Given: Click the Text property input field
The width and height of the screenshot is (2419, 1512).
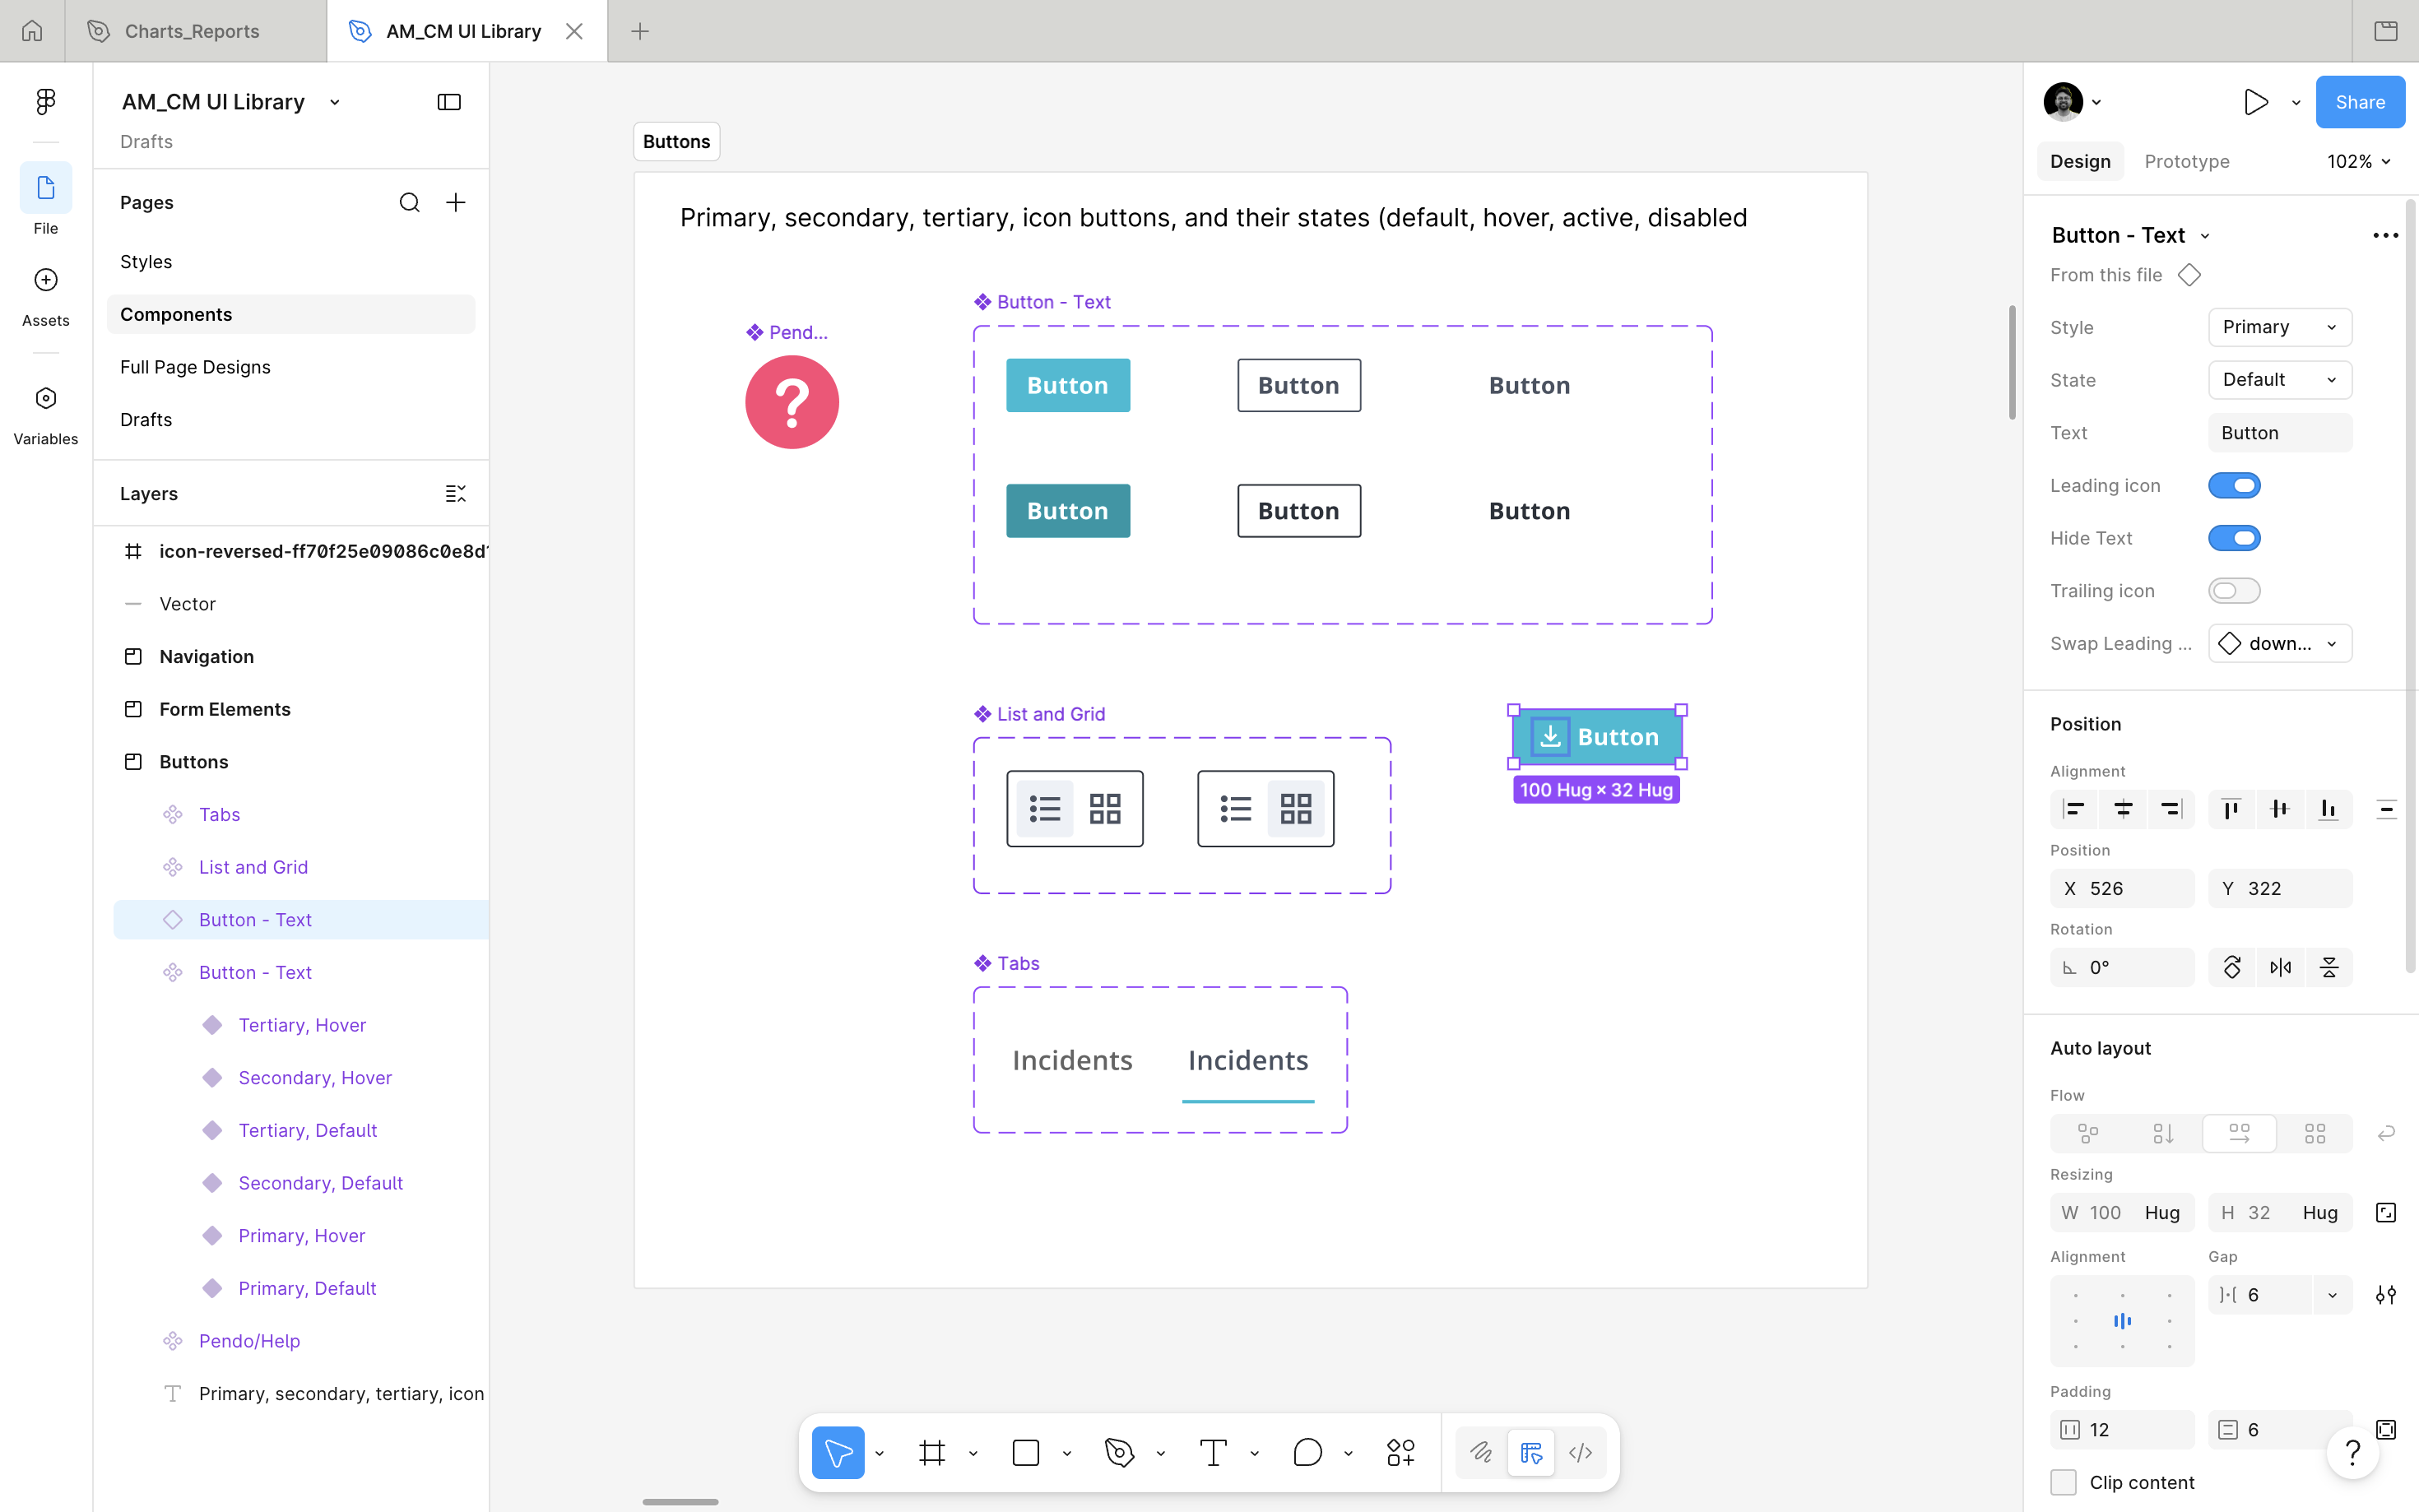Looking at the screenshot, I should click(2280, 433).
